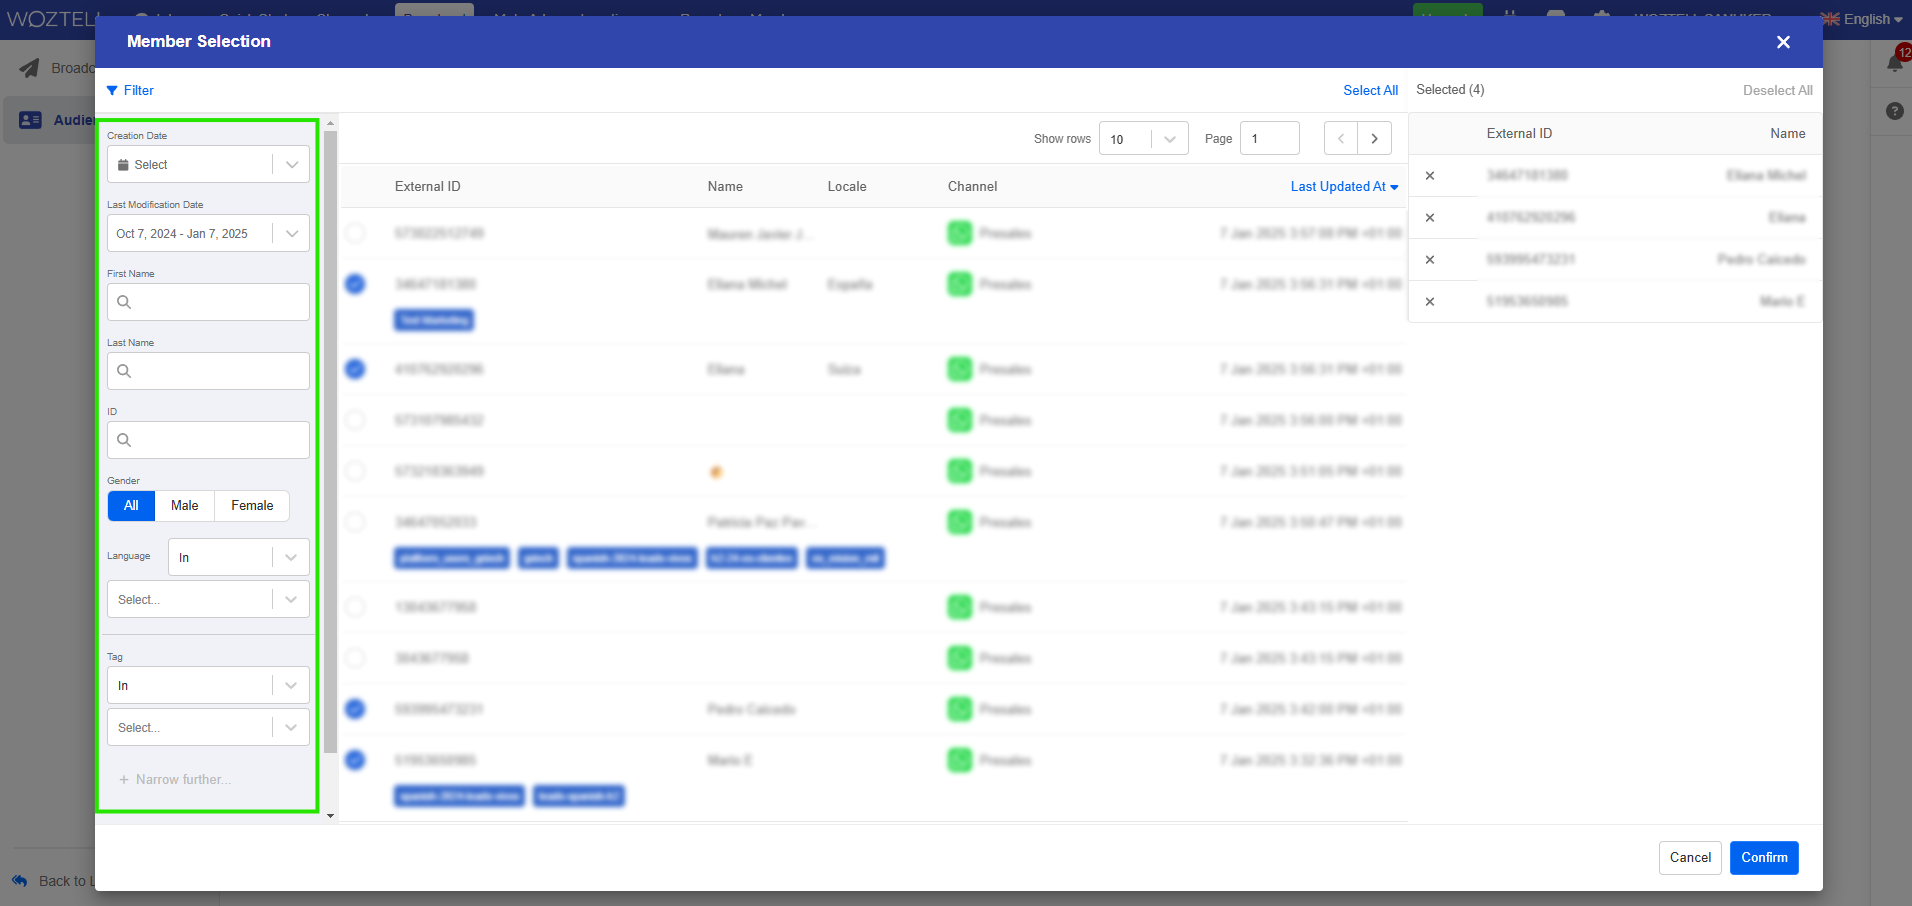The image size is (1912, 906).
Task: Click the help question mark icon
Action: coord(1894,111)
